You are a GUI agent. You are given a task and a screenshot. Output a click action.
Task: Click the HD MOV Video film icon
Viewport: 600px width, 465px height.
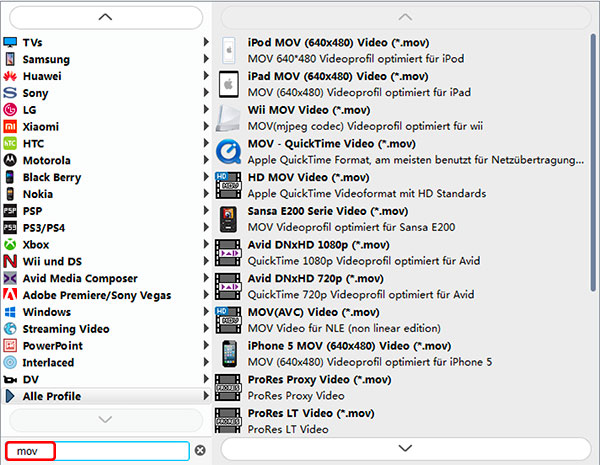228,185
